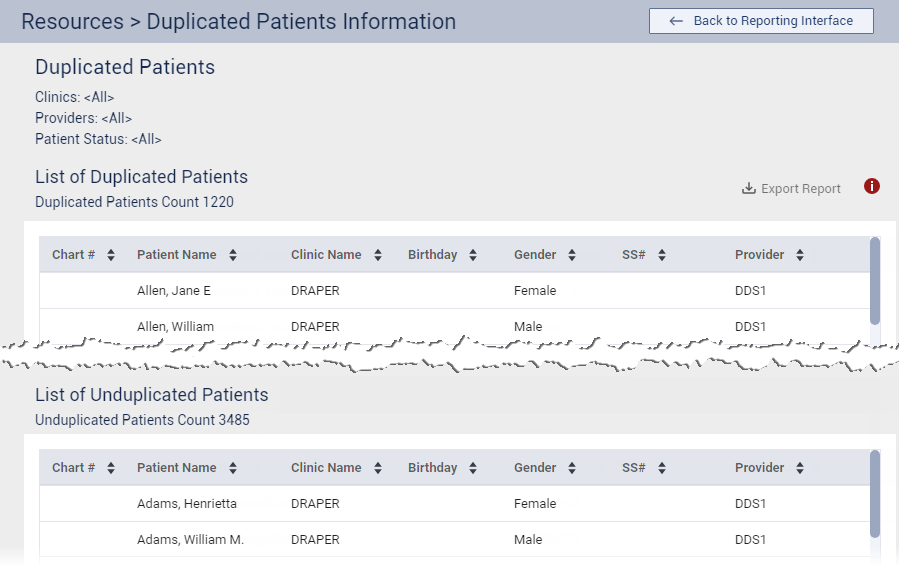The height and width of the screenshot is (567, 899).
Task: Click the Export Report download icon
Action: (748, 188)
